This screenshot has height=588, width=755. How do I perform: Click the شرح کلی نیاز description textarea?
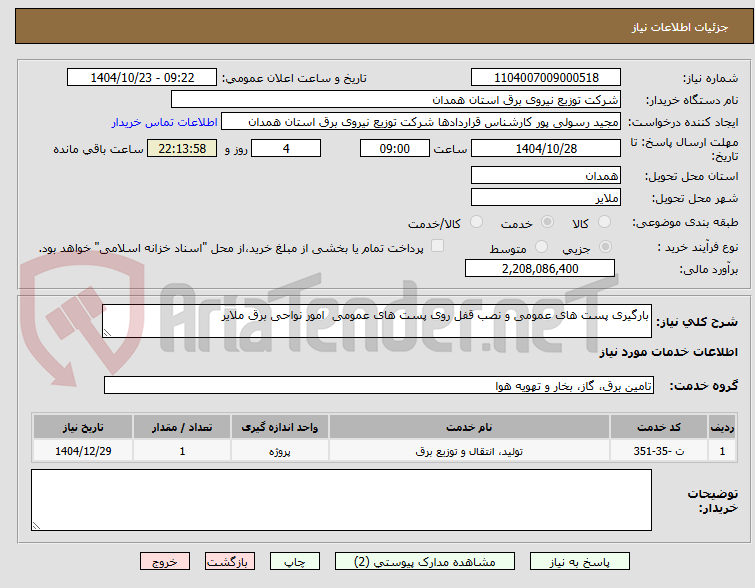377,321
